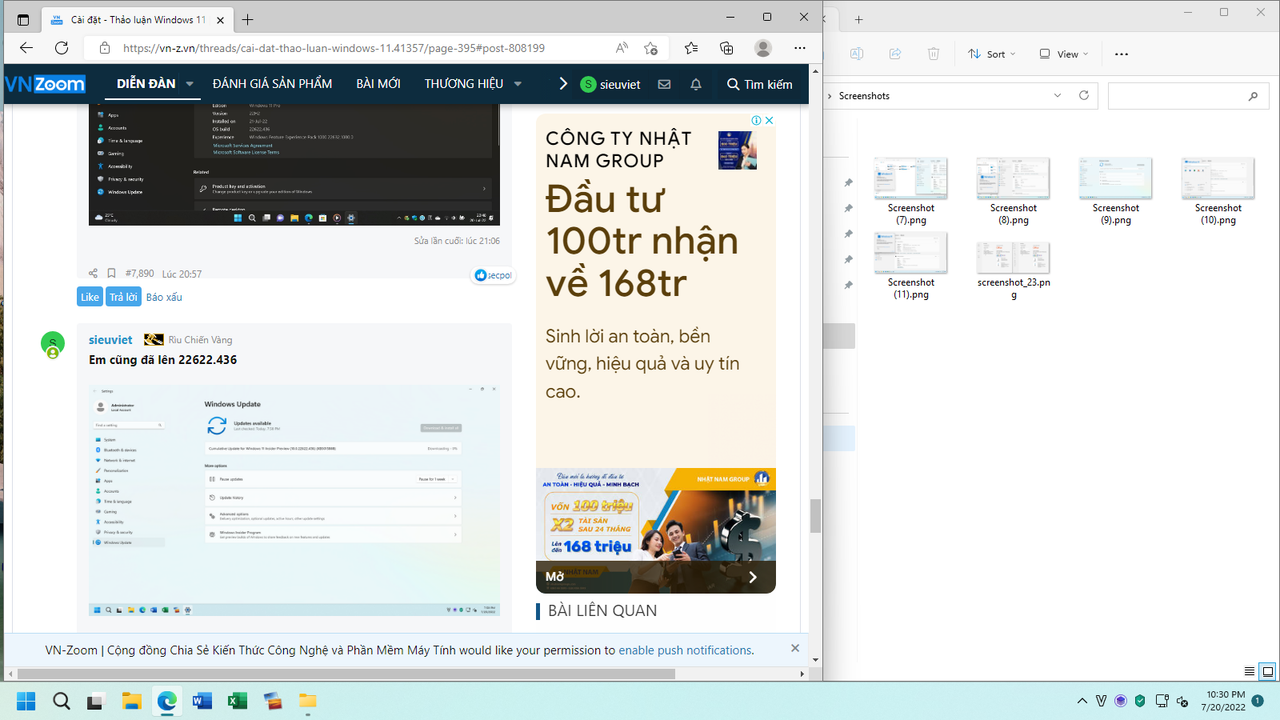Expand THƯƠNG HIỆU dropdown arrow
The width and height of the screenshot is (1280, 720).
[x=517, y=84]
